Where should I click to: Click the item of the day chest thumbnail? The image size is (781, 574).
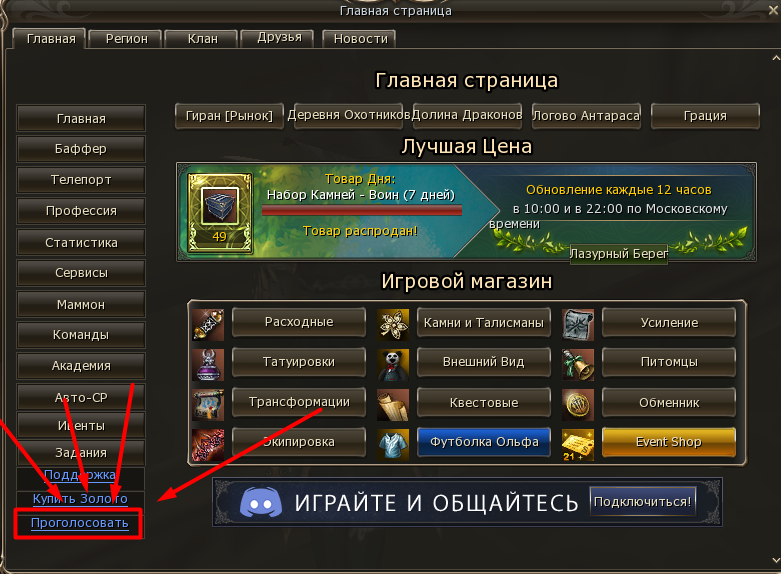pyautogui.click(x=220, y=213)
